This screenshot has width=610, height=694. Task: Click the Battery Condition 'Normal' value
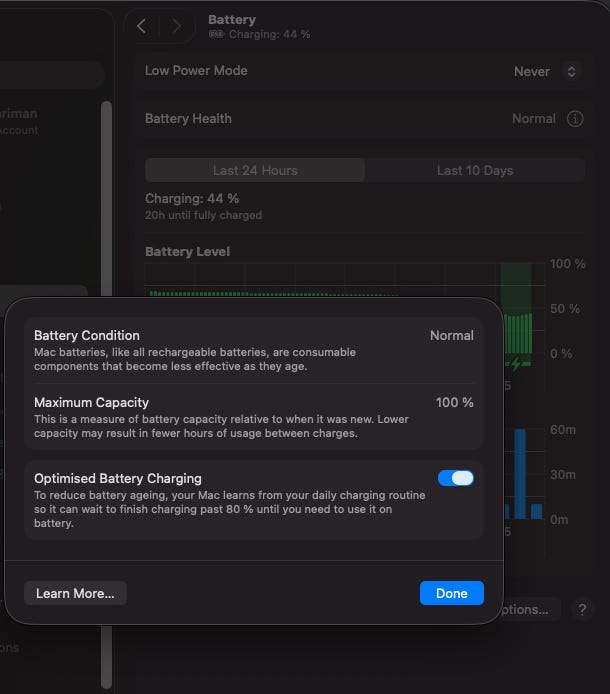(452, 335)
